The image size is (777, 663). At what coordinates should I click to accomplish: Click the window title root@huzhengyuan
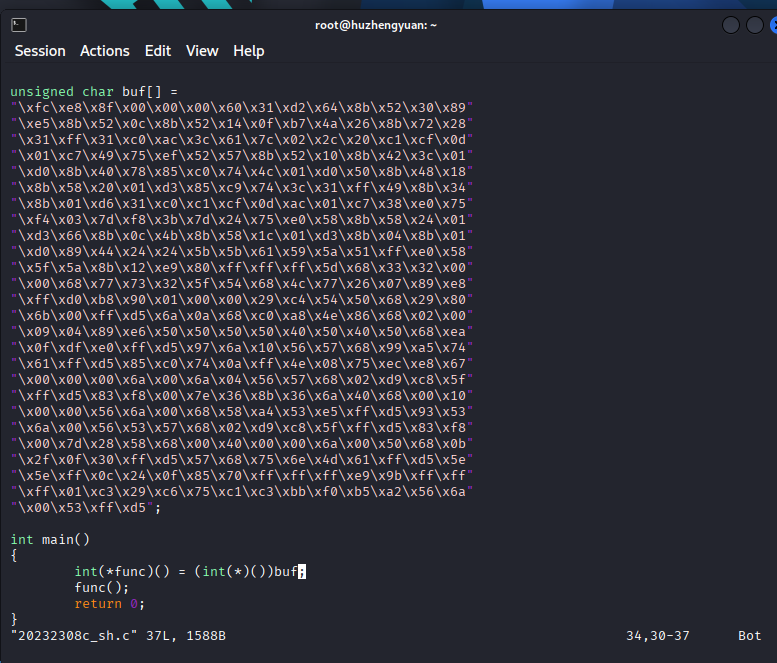coord(376,25)
